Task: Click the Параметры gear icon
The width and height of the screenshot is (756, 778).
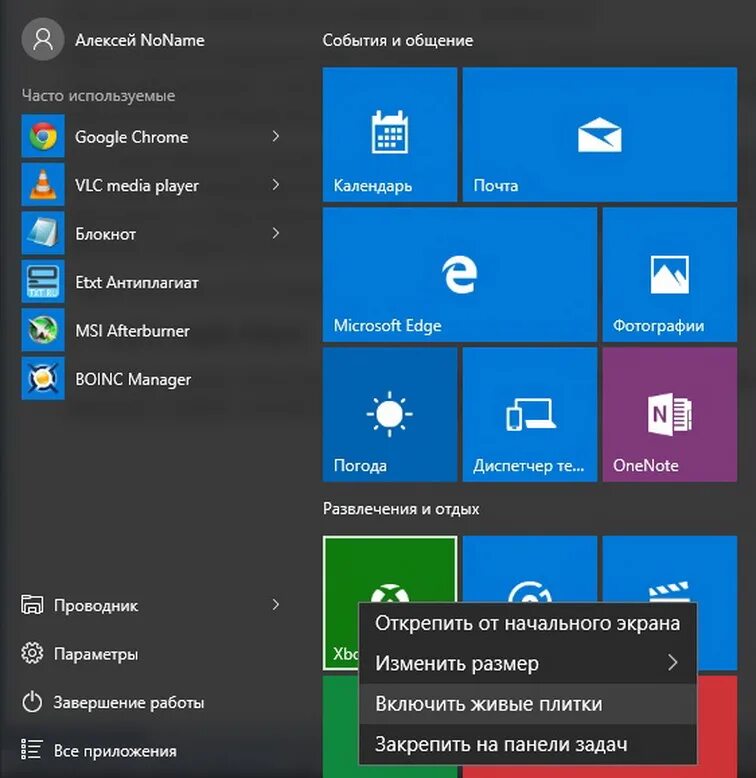Action: pyautogui.click(x=32, y=653)
